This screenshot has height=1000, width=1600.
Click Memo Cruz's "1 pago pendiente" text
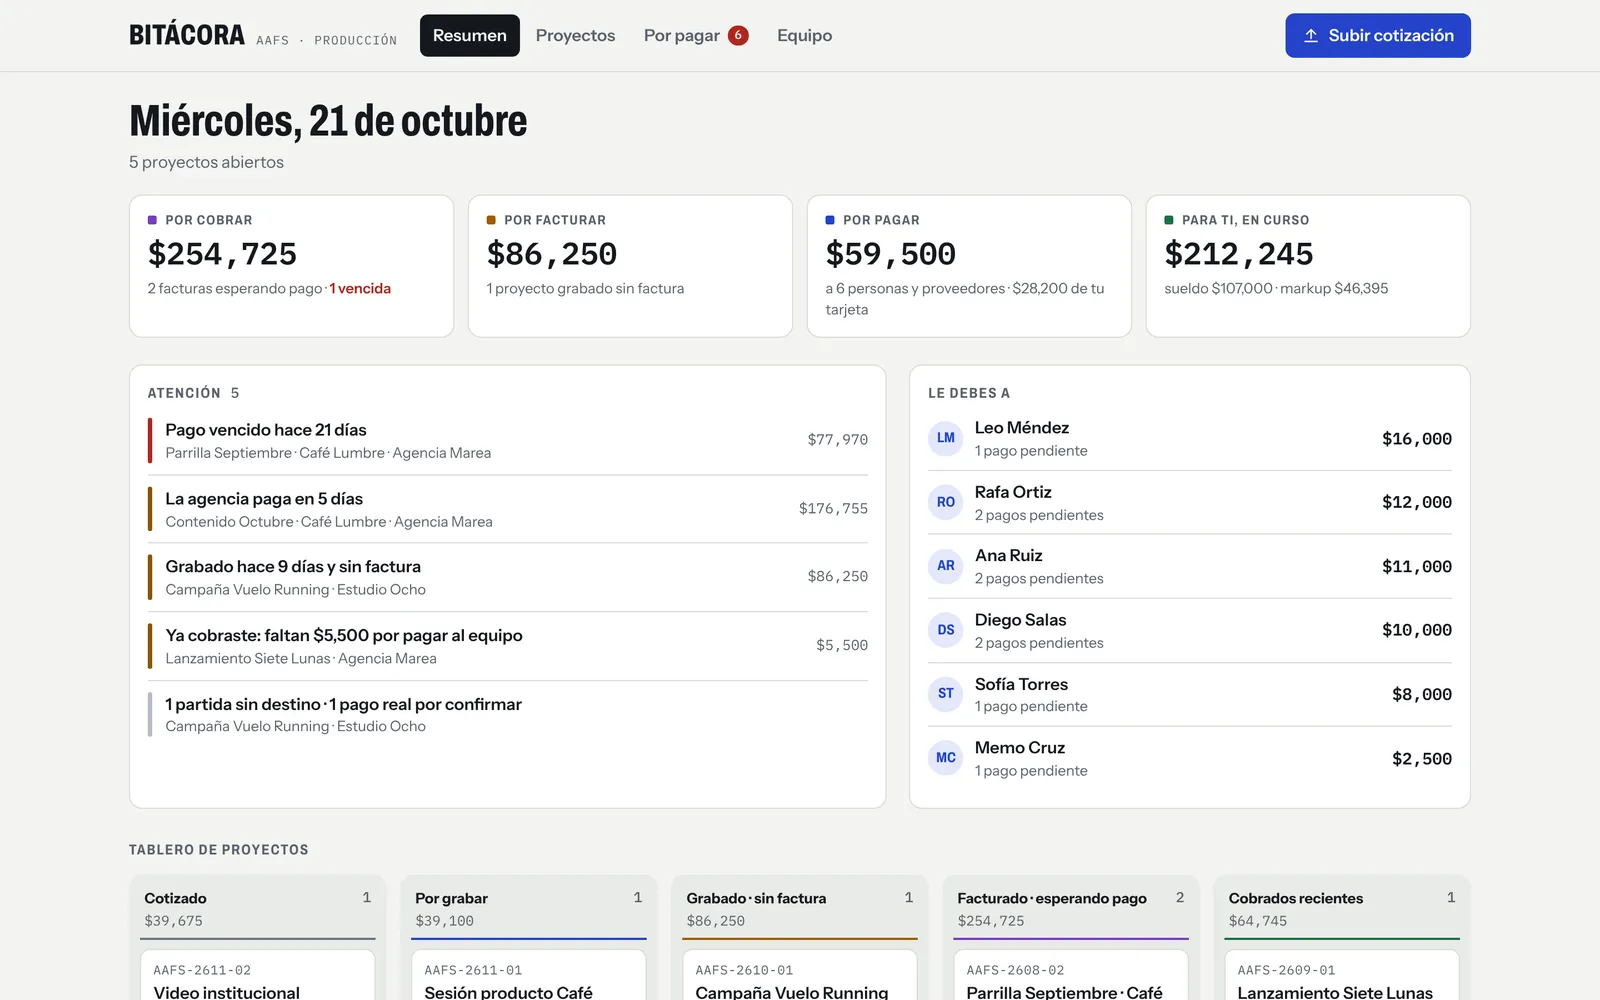[1031, 771]
